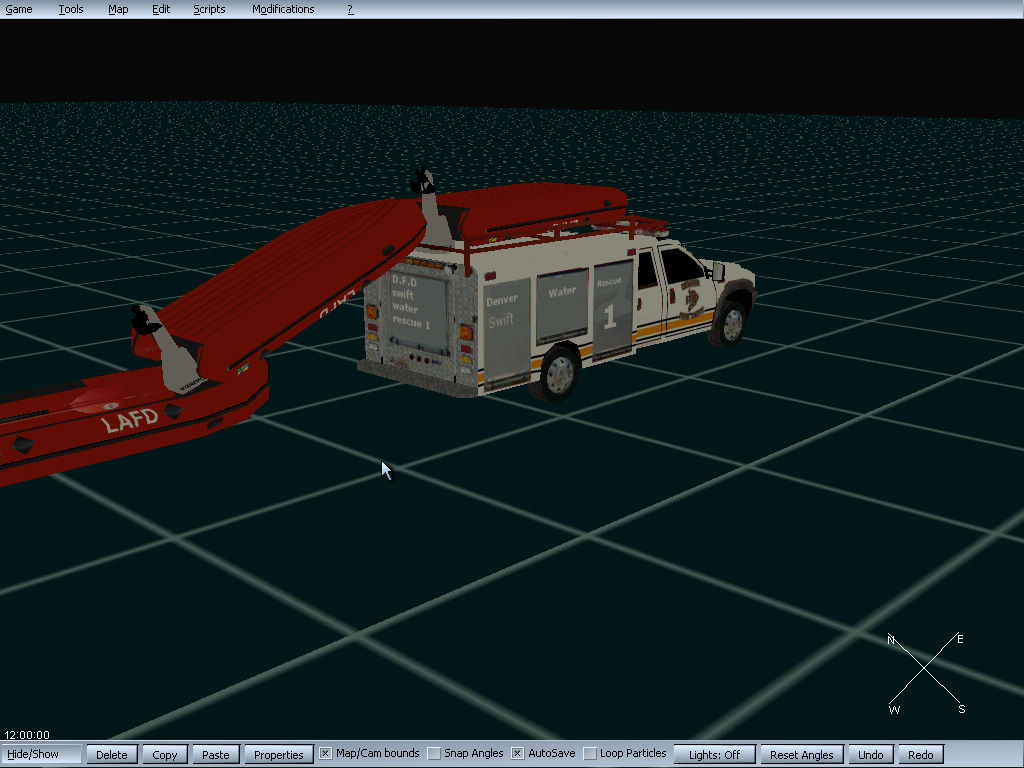The image size is (1024, 768).
Task: Open the Edit menu
Action: 161,9
